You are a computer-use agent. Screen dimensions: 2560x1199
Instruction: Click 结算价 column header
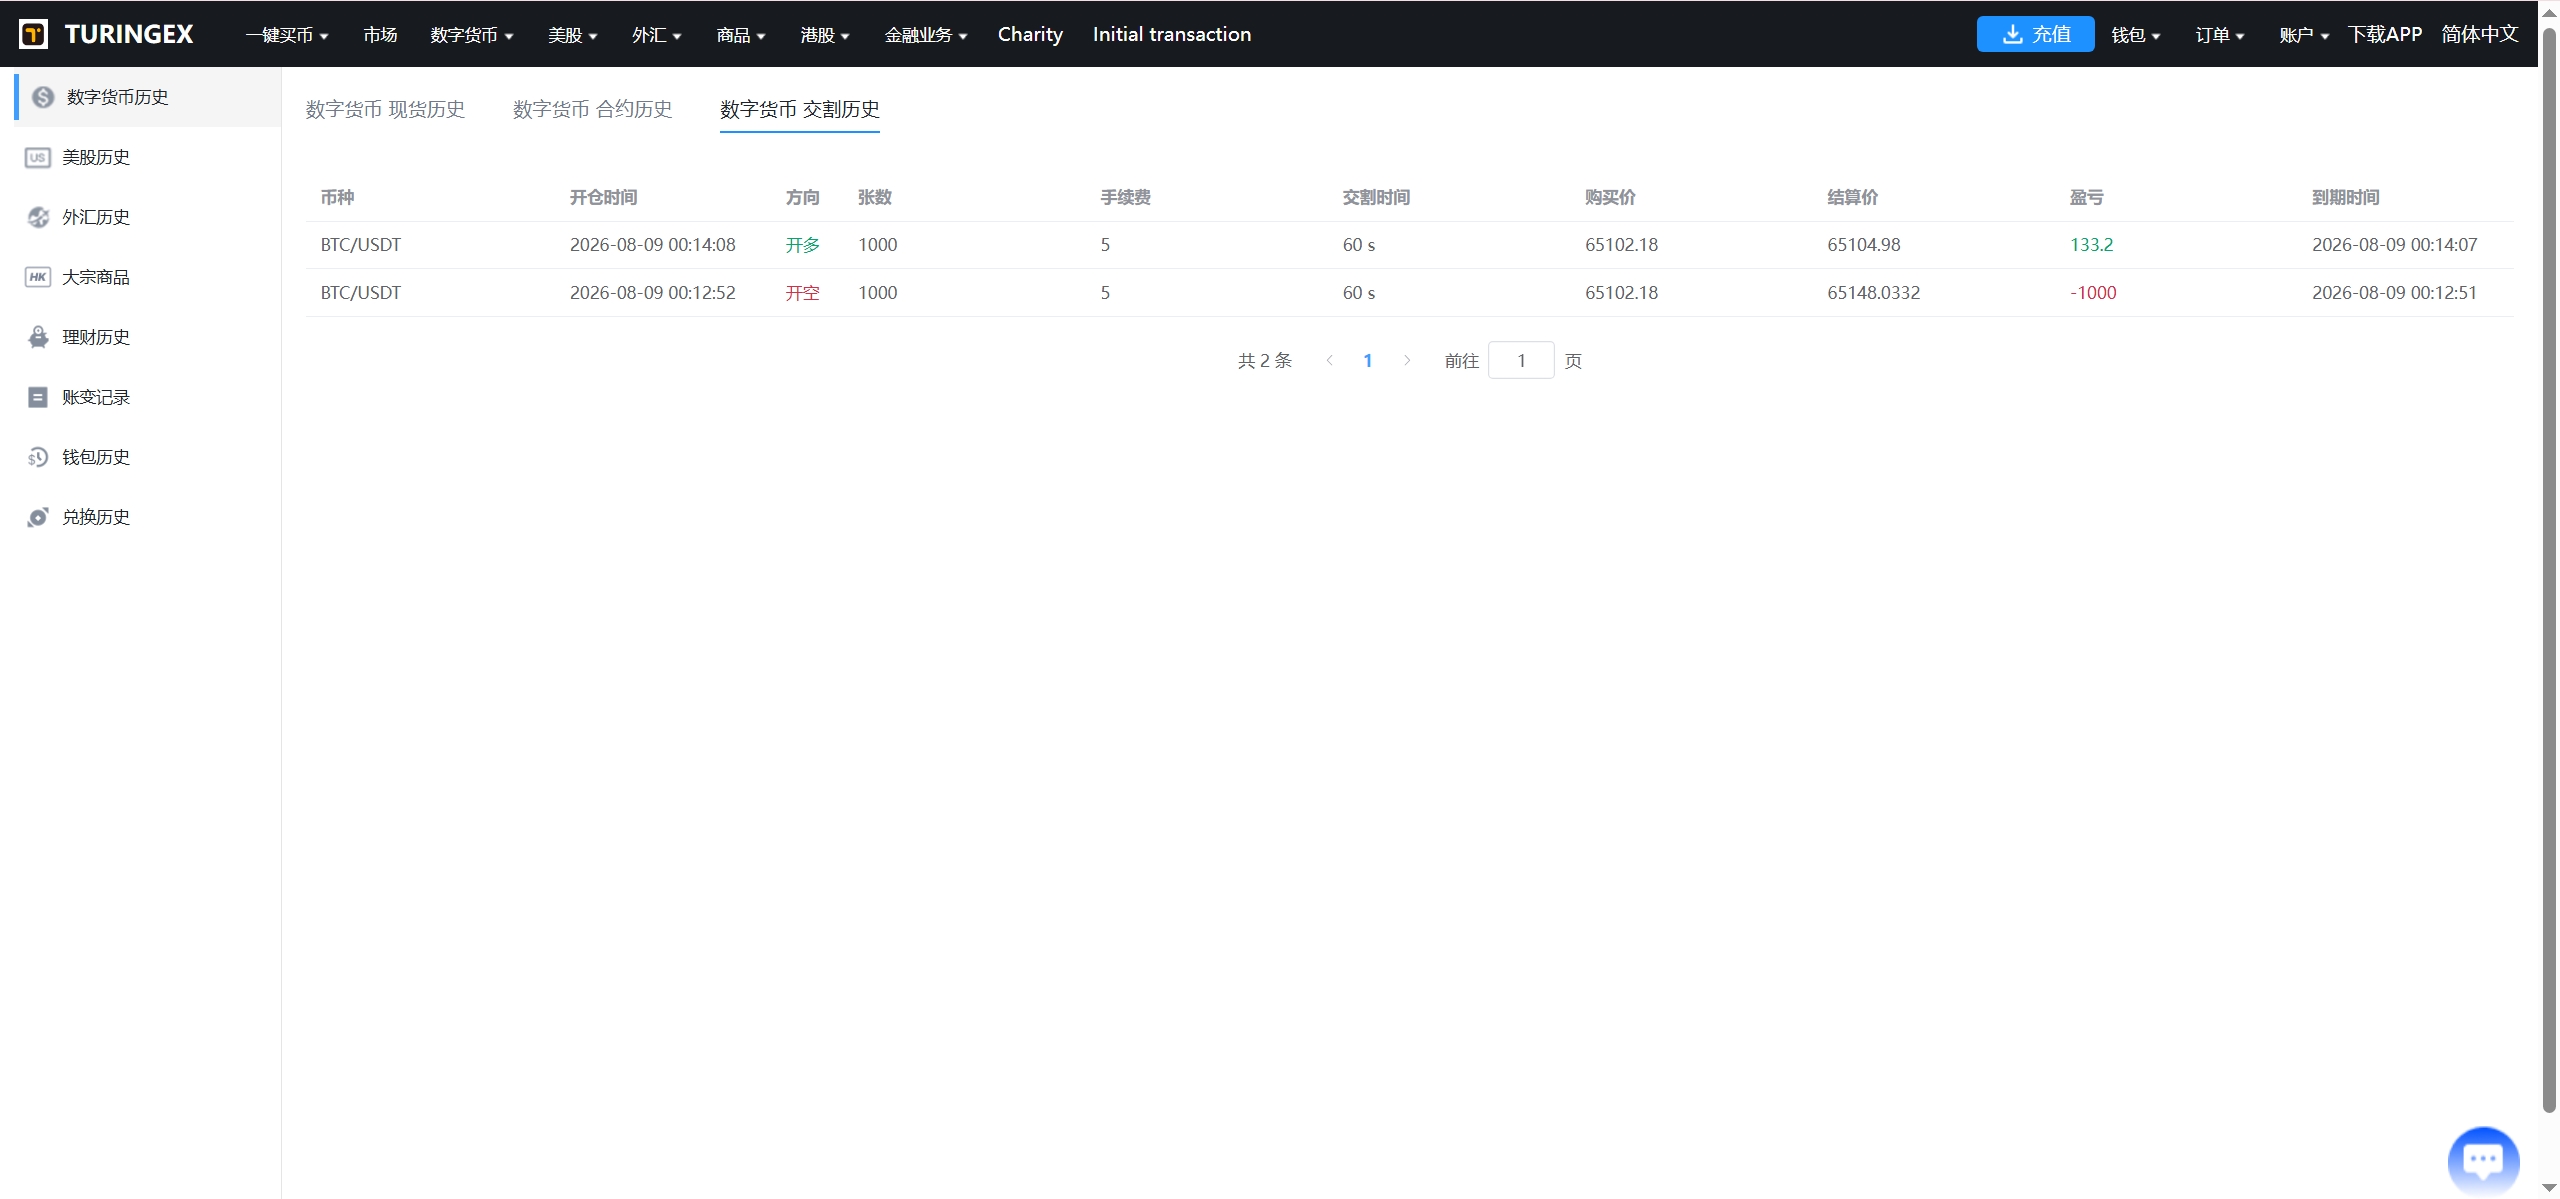(1853, 197)
